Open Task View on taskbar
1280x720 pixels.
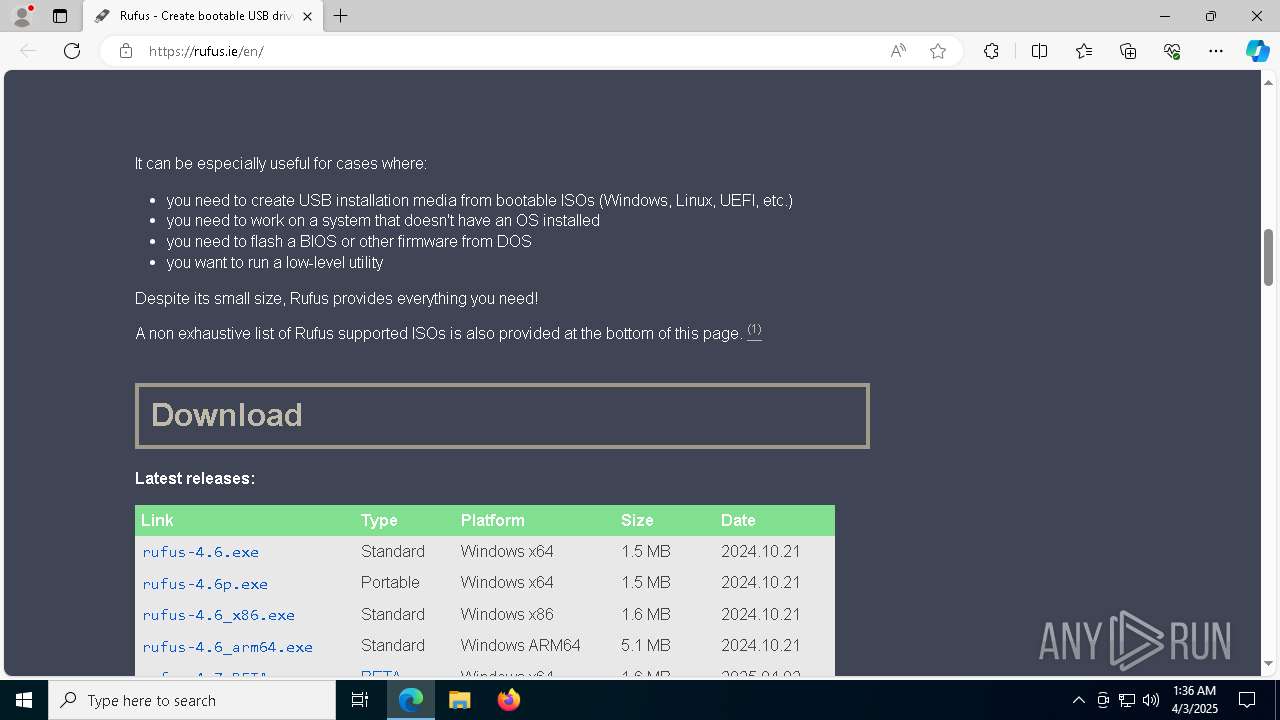tap(360, 700)
